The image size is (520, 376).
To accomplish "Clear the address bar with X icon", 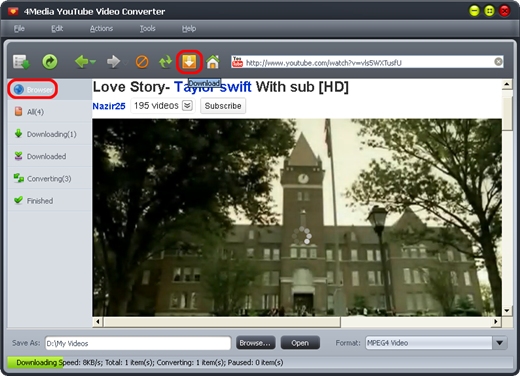I will (498, 62).
